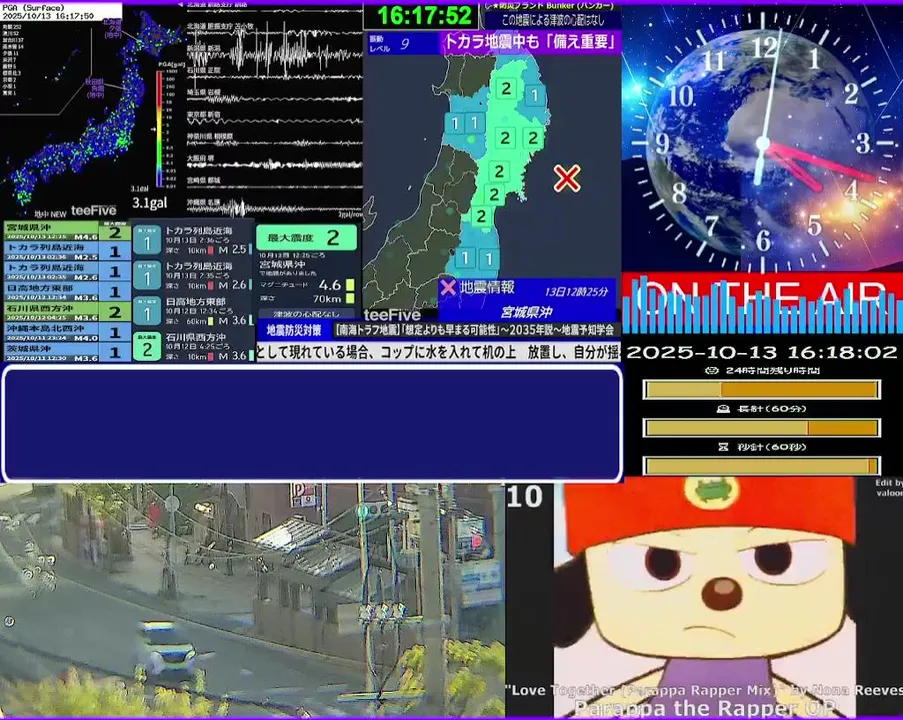Click the green digital clock reading 16:17:52
This screenshot has height=720, width=903.
(x=425, y=16)
